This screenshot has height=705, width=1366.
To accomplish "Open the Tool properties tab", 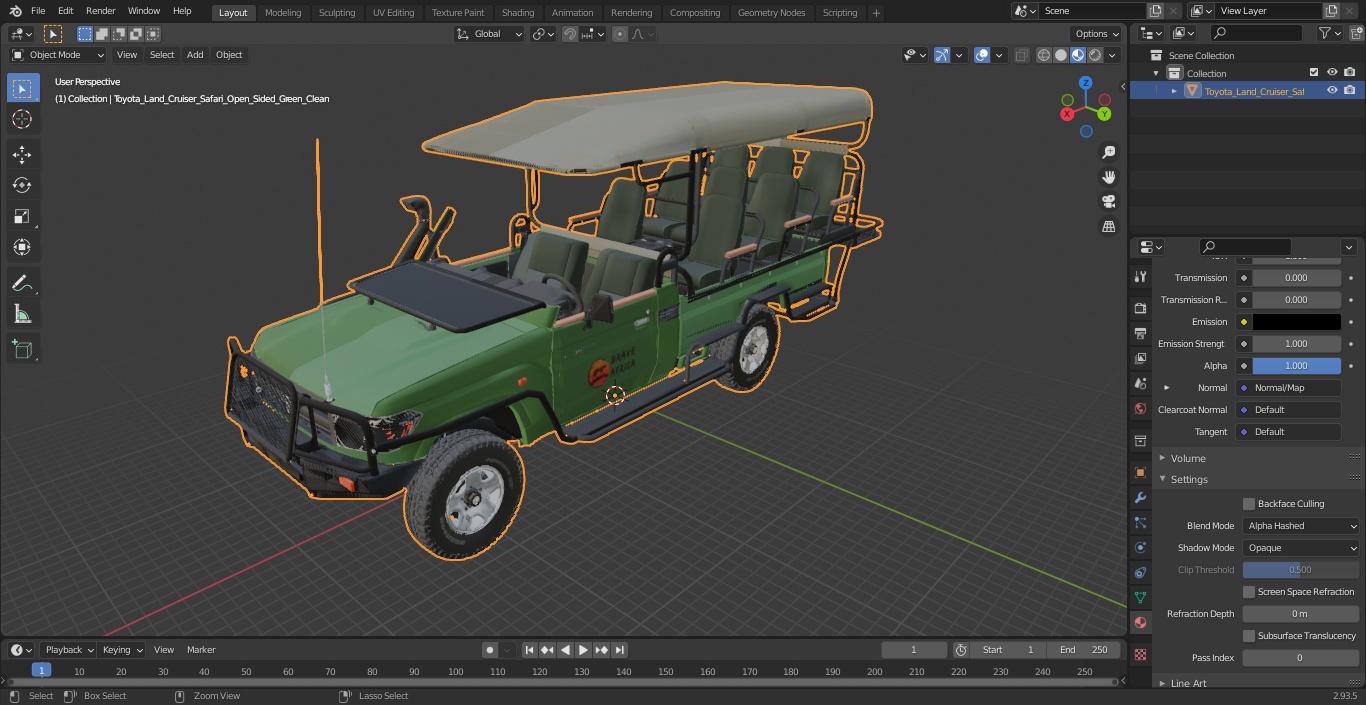I will pyautogui.click(x=1140, y=277).
